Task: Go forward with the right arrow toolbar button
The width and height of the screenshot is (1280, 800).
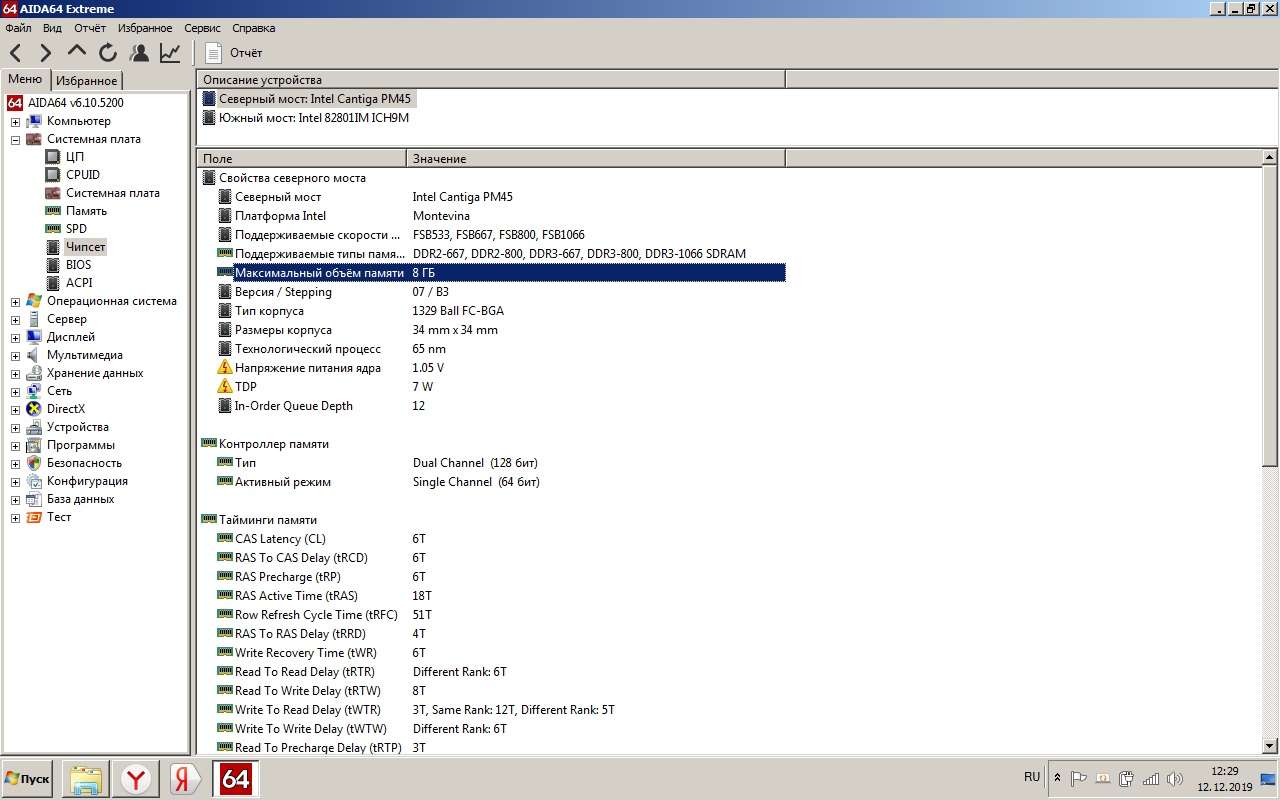Action: 46,53
